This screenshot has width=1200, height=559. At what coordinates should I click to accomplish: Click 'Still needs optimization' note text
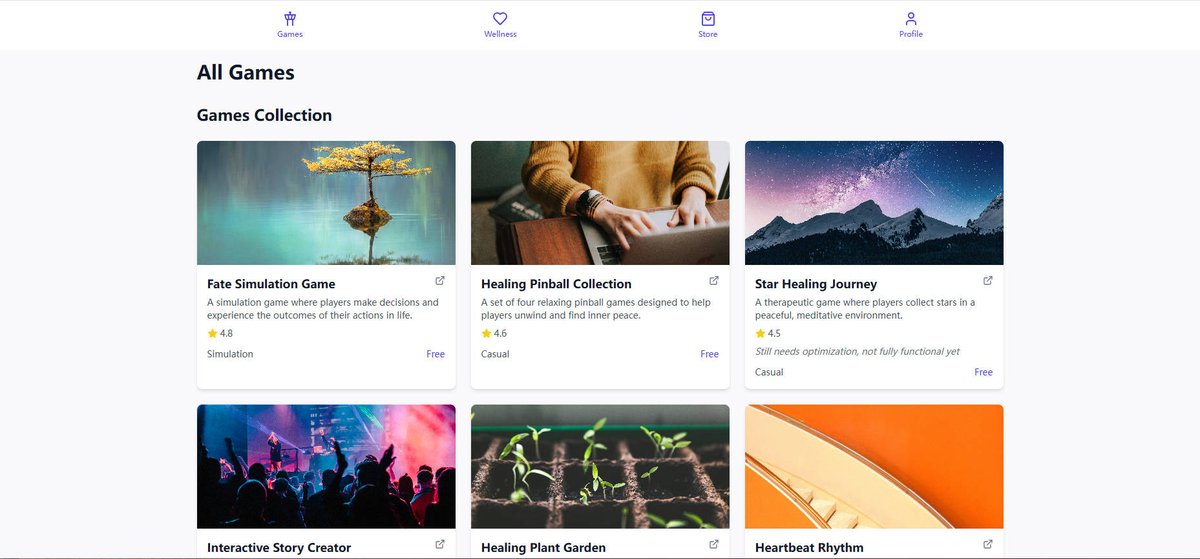(857, 352)
